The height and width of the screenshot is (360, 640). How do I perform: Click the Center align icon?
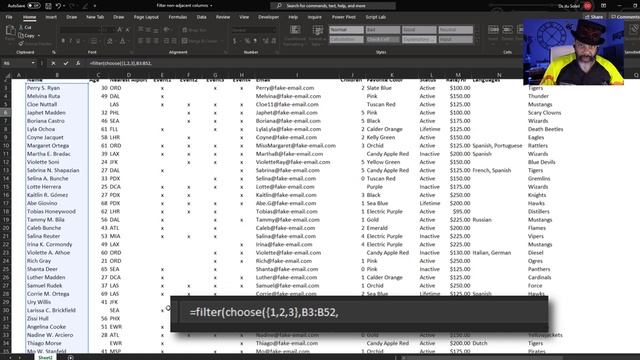(x=148, y=41)
